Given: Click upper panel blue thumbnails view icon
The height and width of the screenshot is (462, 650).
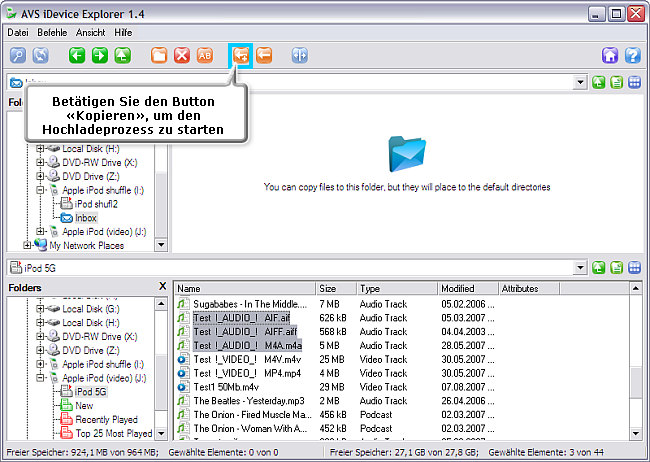Looking at the screenshot, I should click(635, 82).
